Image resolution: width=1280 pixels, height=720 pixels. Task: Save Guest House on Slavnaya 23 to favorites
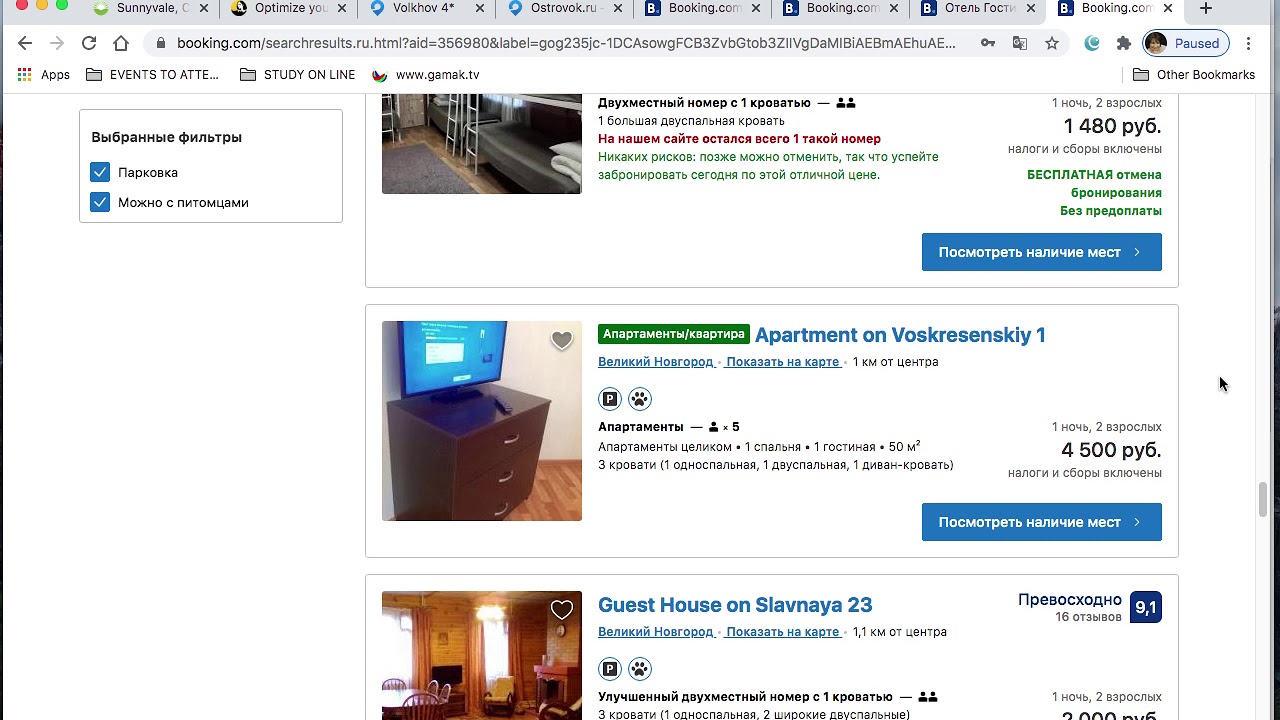[562, 610]
